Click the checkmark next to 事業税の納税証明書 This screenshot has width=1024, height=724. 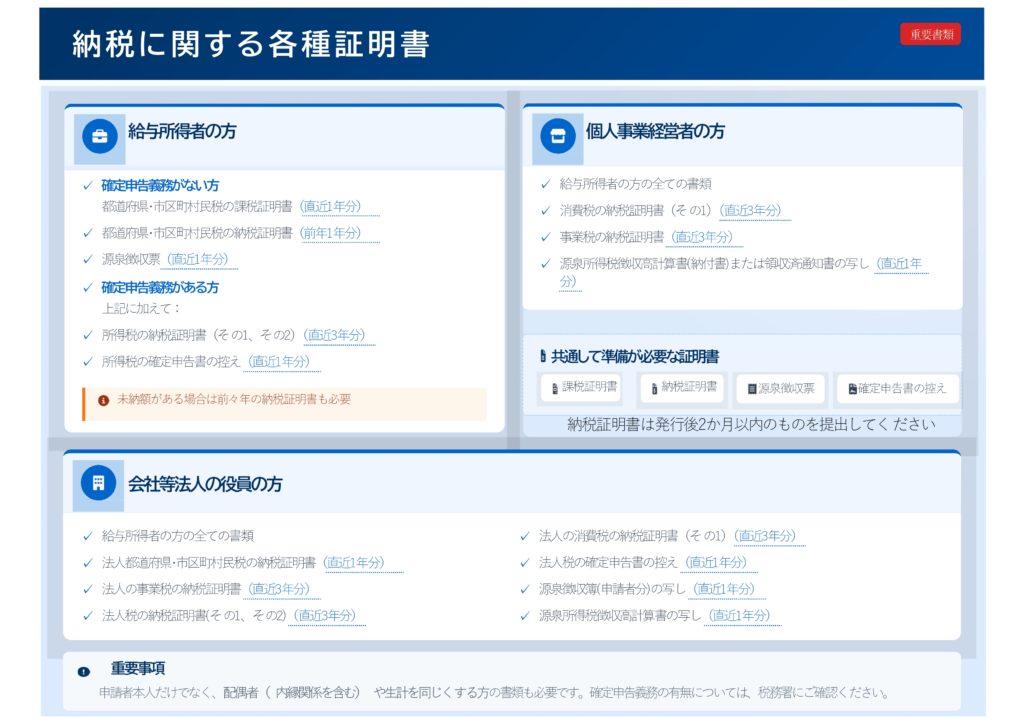tap(545, 237)
